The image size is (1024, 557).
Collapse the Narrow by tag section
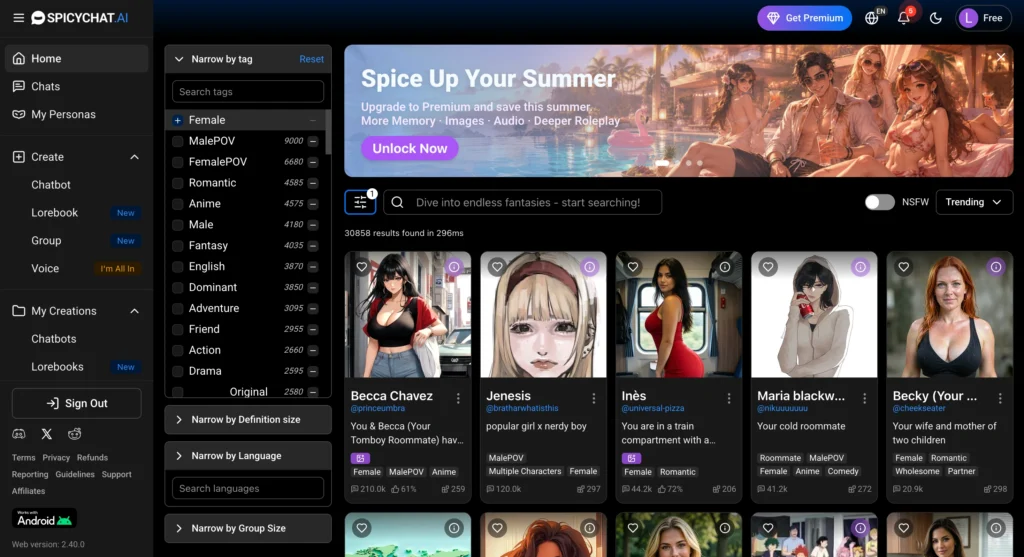tap(179, 59)
